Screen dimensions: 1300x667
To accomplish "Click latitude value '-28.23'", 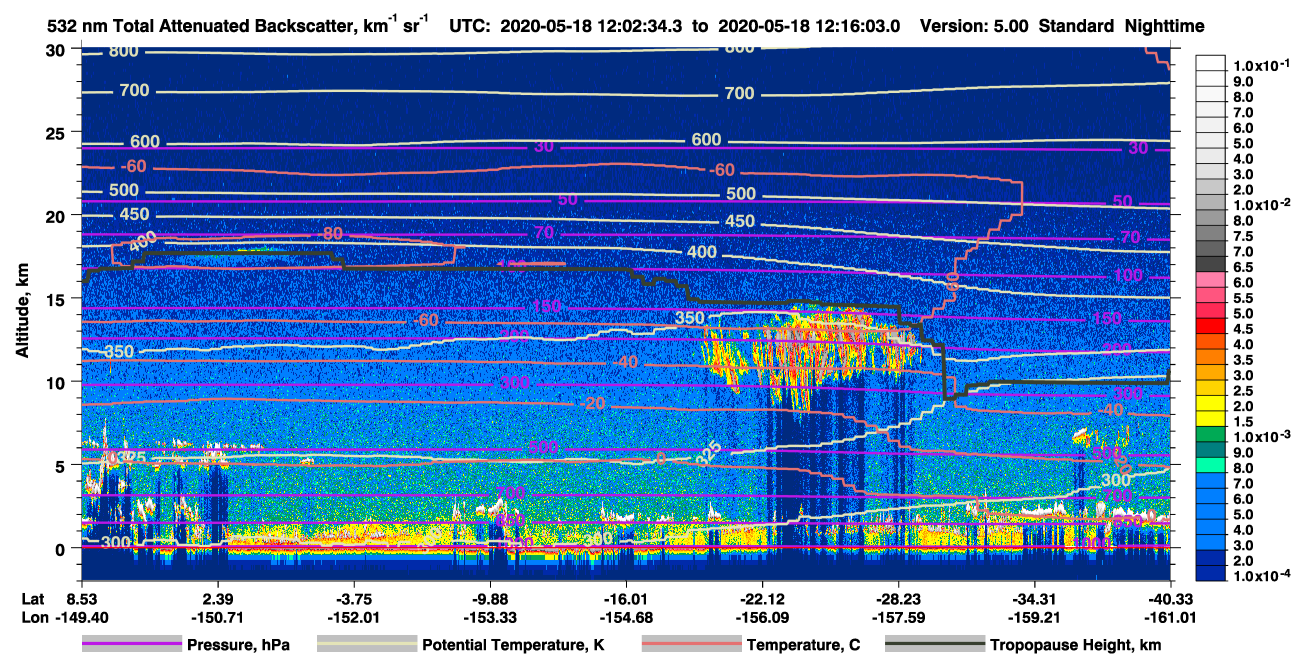I will click(x=898, y=599).
